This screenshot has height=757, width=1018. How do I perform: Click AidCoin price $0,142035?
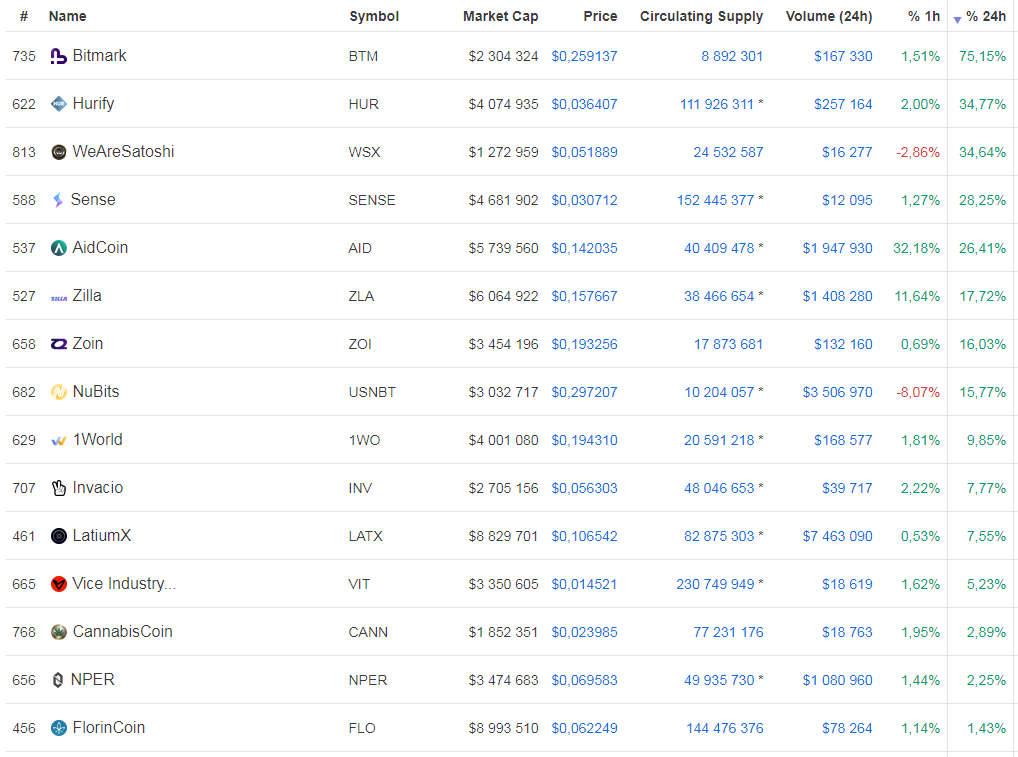coord(584,249)
